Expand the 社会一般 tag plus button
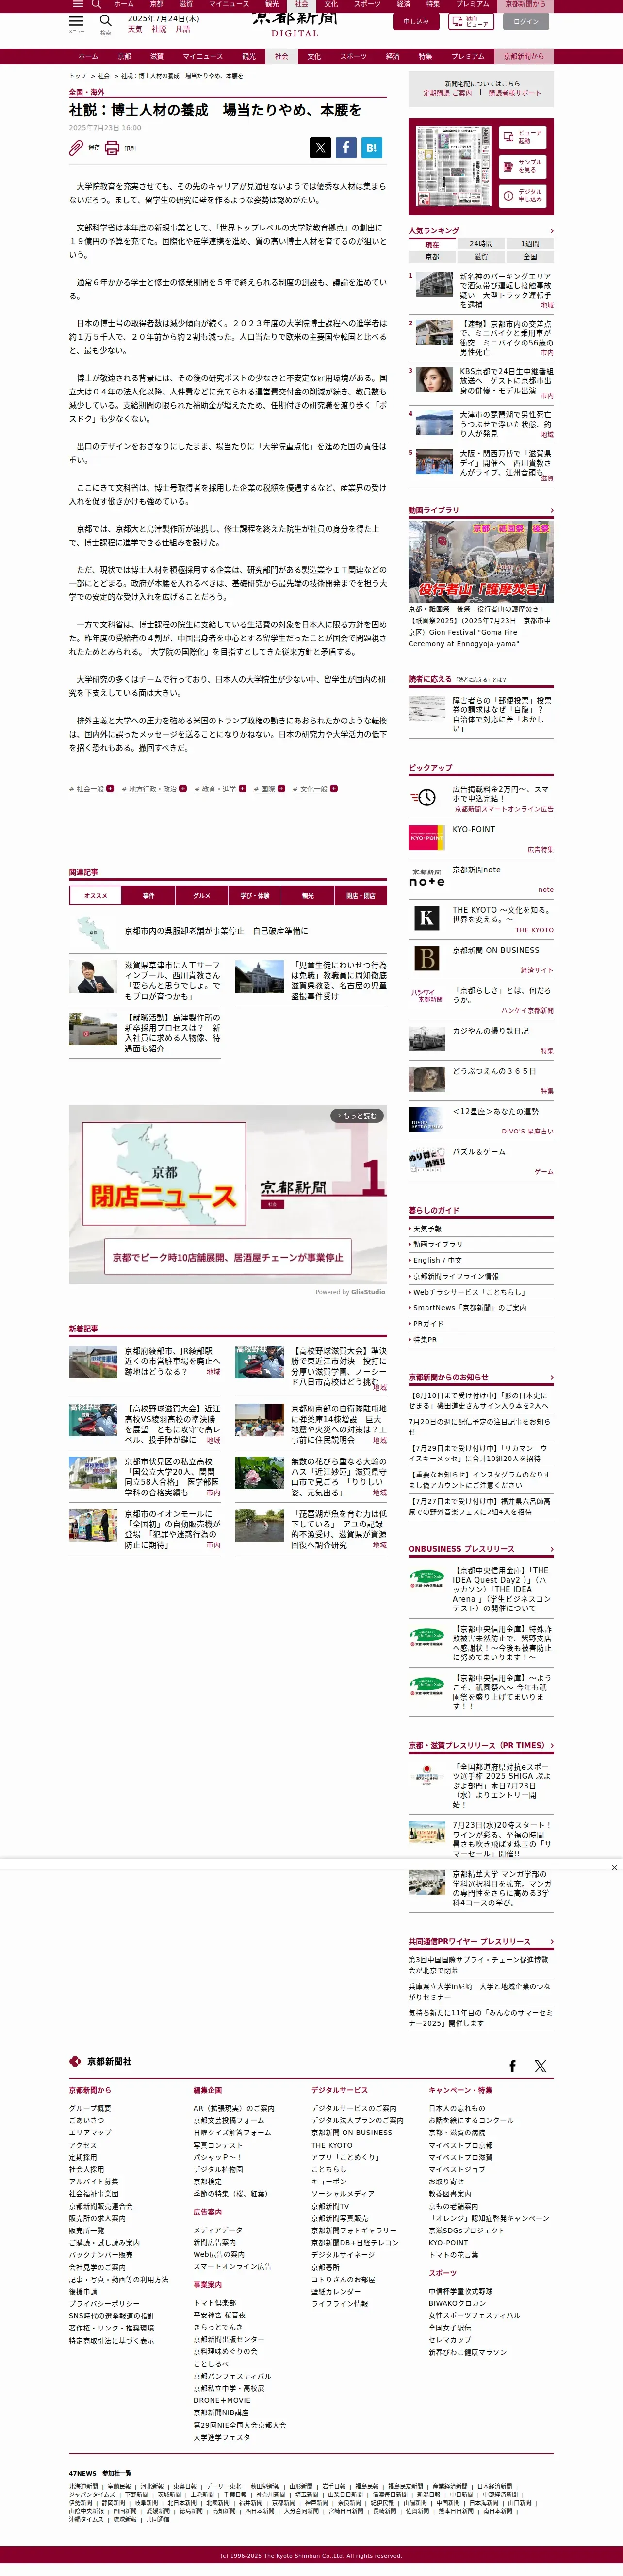The image size is (623, 2576). [x=110, y=788]
